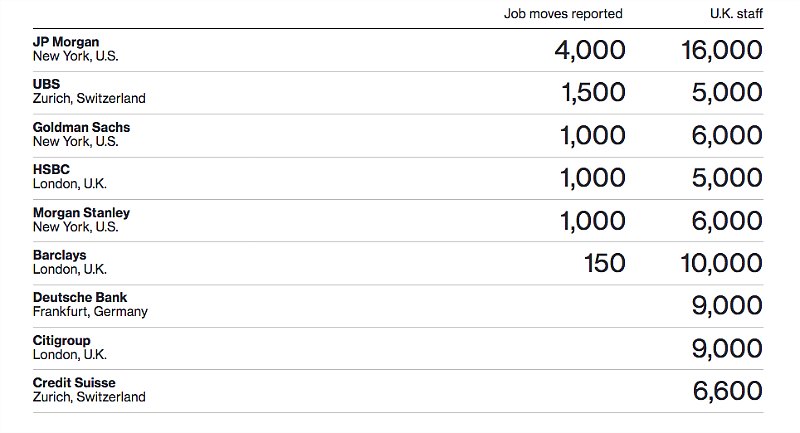Select the Deutsche Bank name
The image size is (800, 433).
tap(80, 297)
